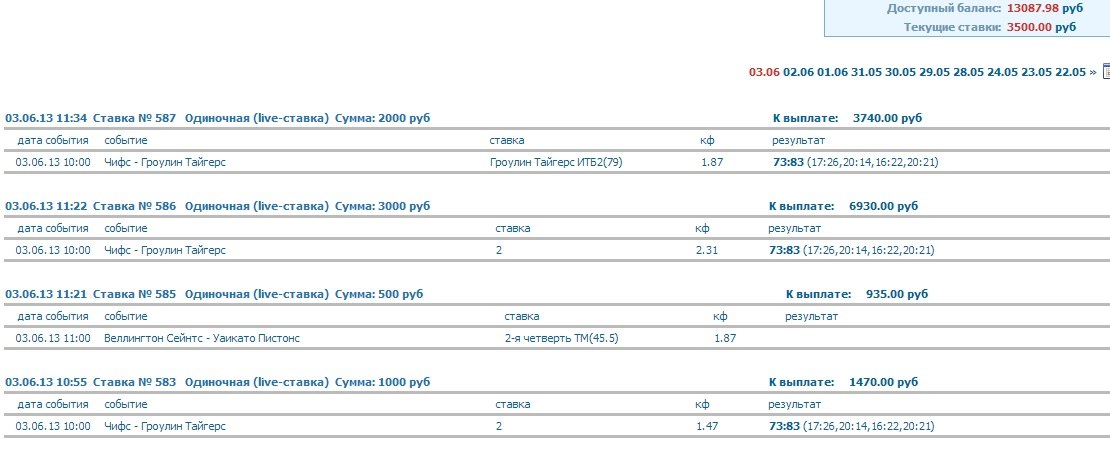
Task: Open bets for 31.05
Action: point(866,72)
